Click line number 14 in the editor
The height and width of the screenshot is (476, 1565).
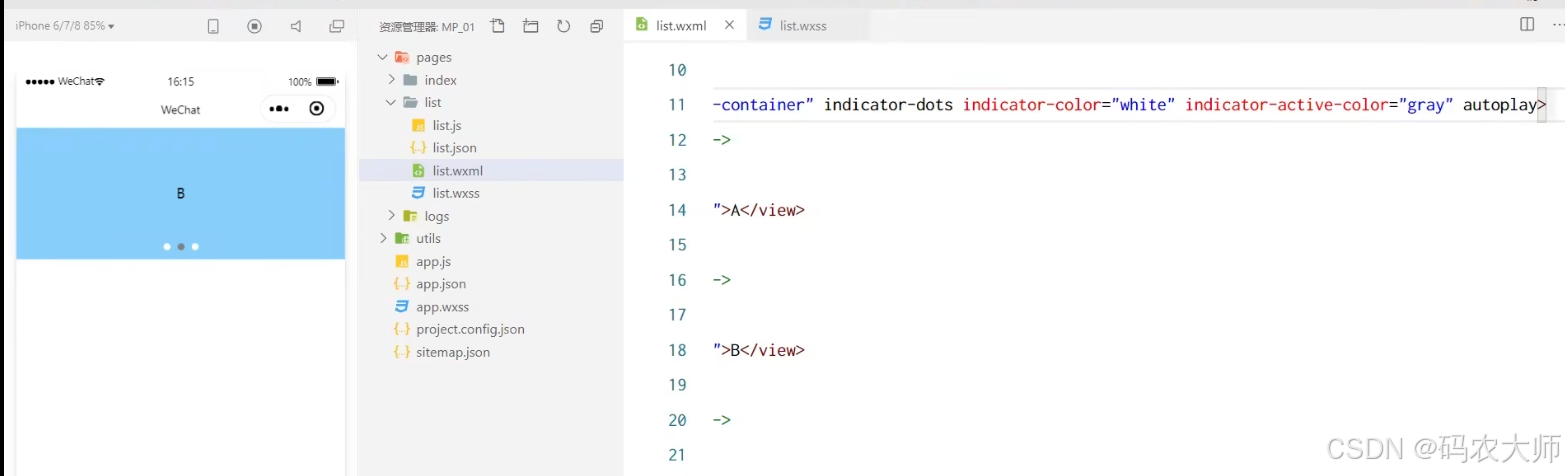(677, 210)
